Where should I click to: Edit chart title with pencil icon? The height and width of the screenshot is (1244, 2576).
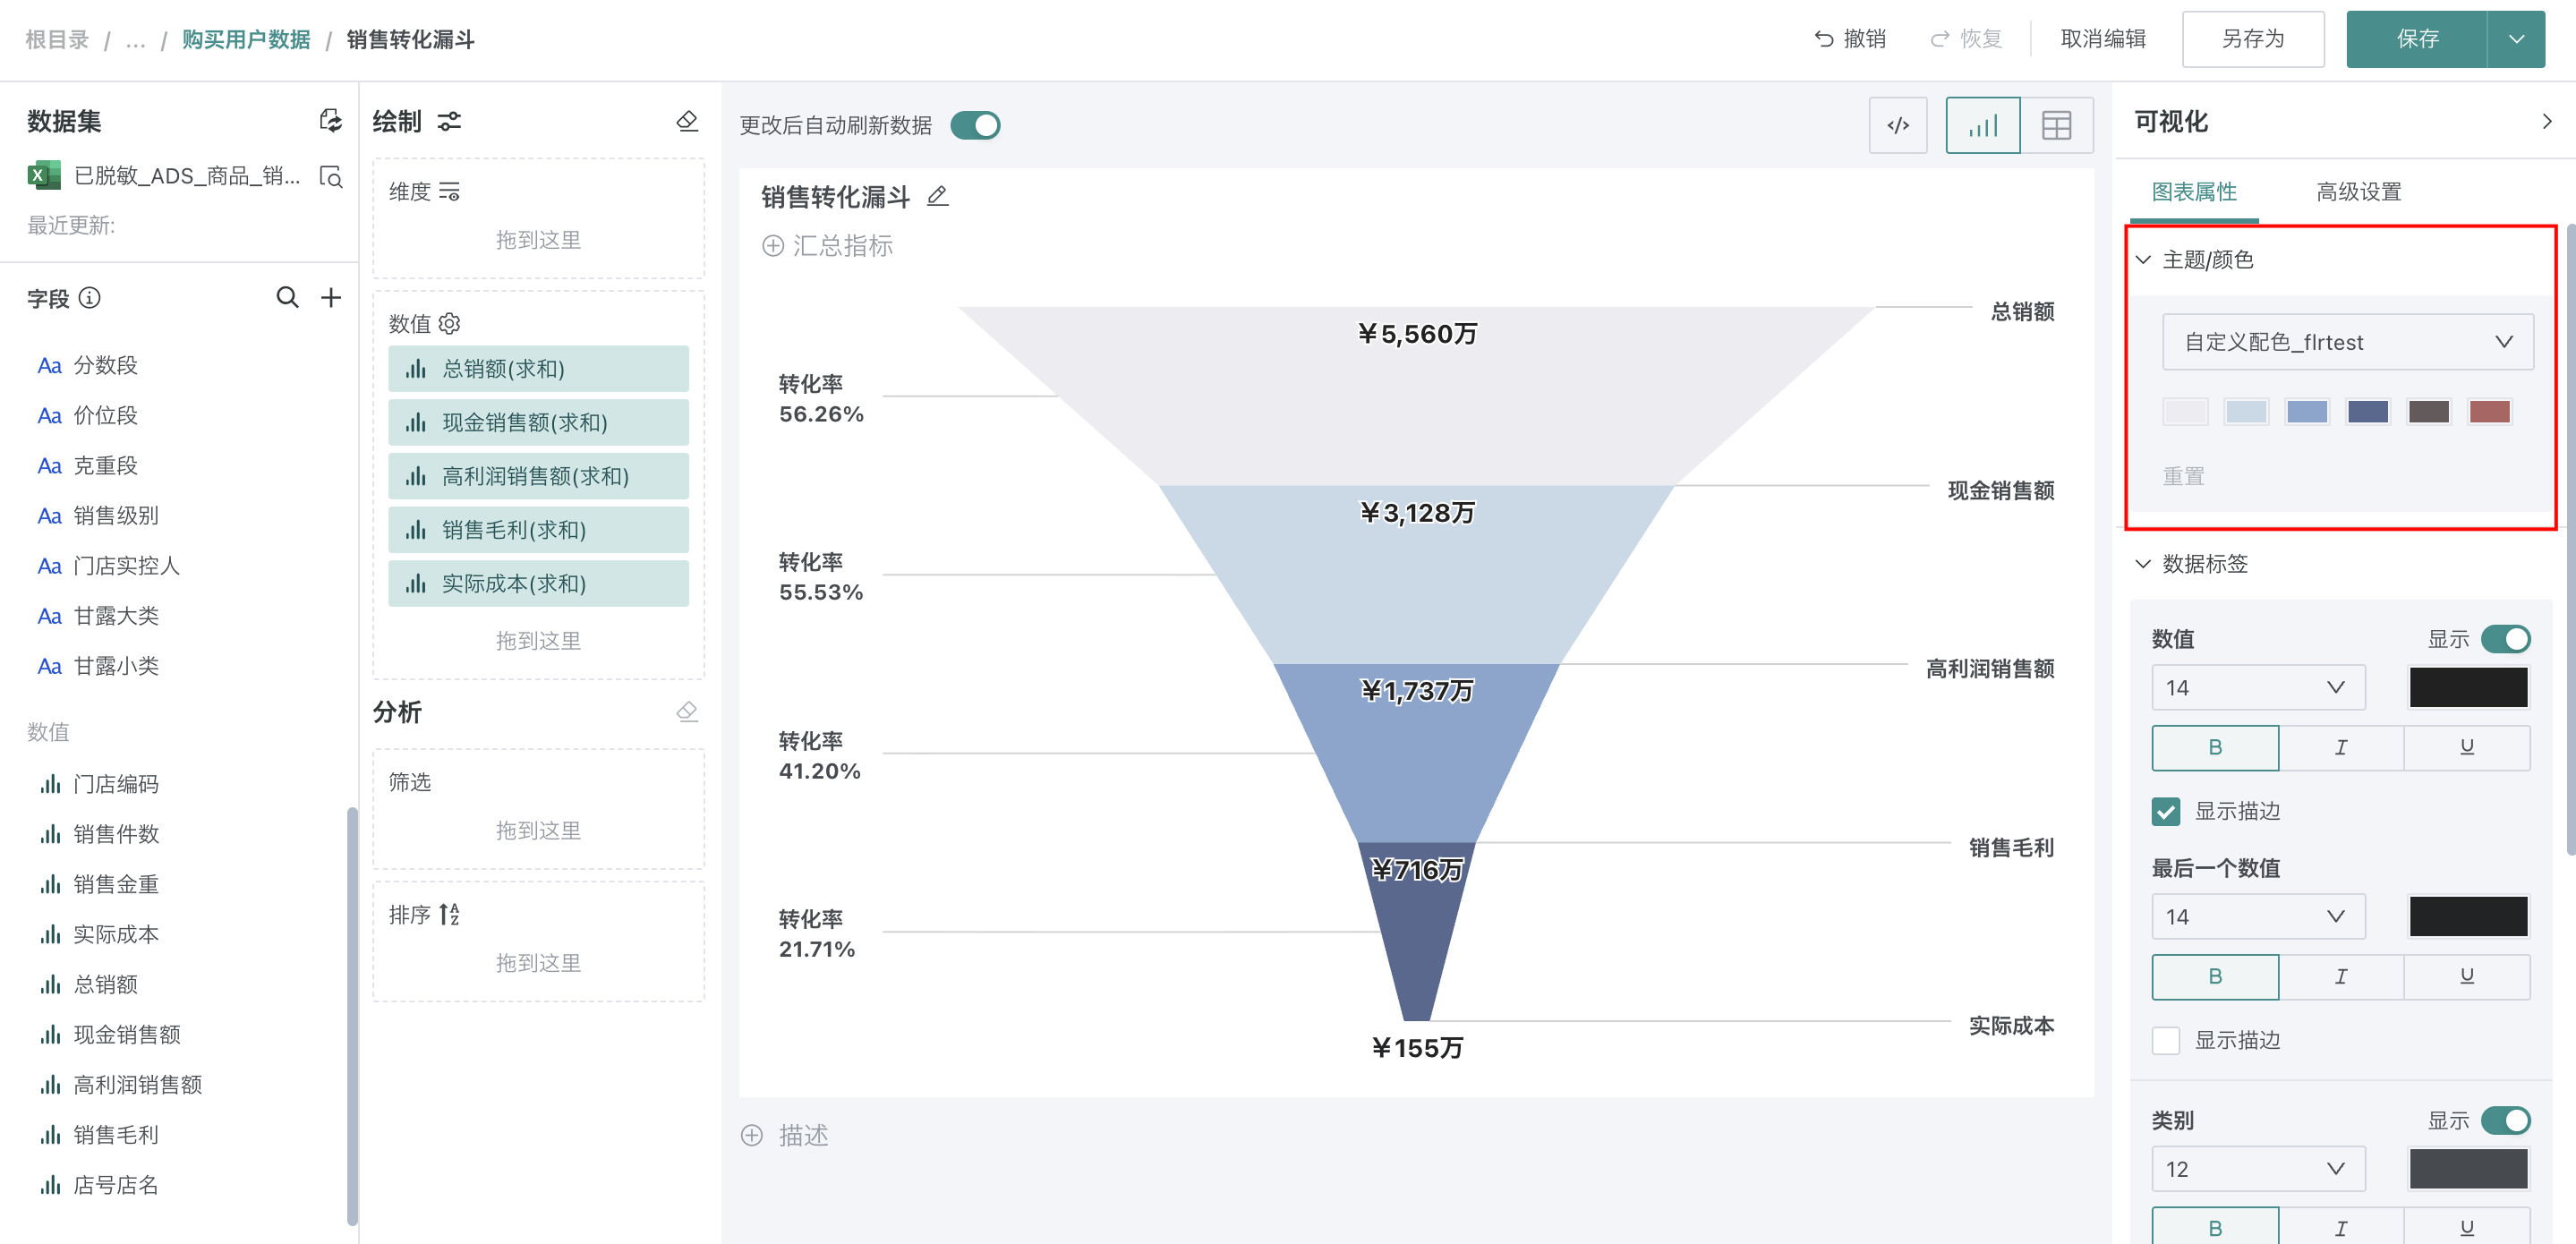[937, 196]
